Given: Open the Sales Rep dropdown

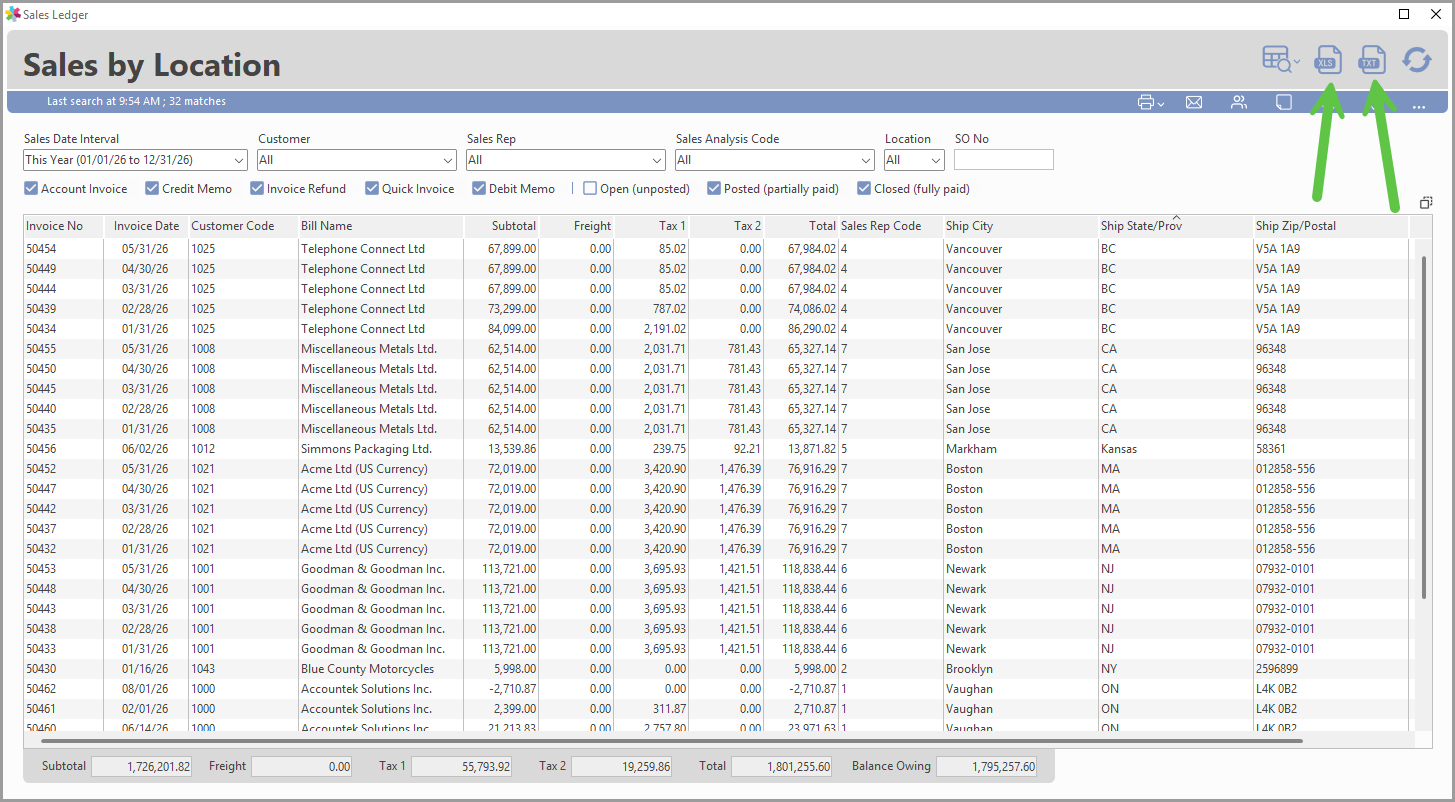Looking at the screenshot, I should [x=565, y=160].
